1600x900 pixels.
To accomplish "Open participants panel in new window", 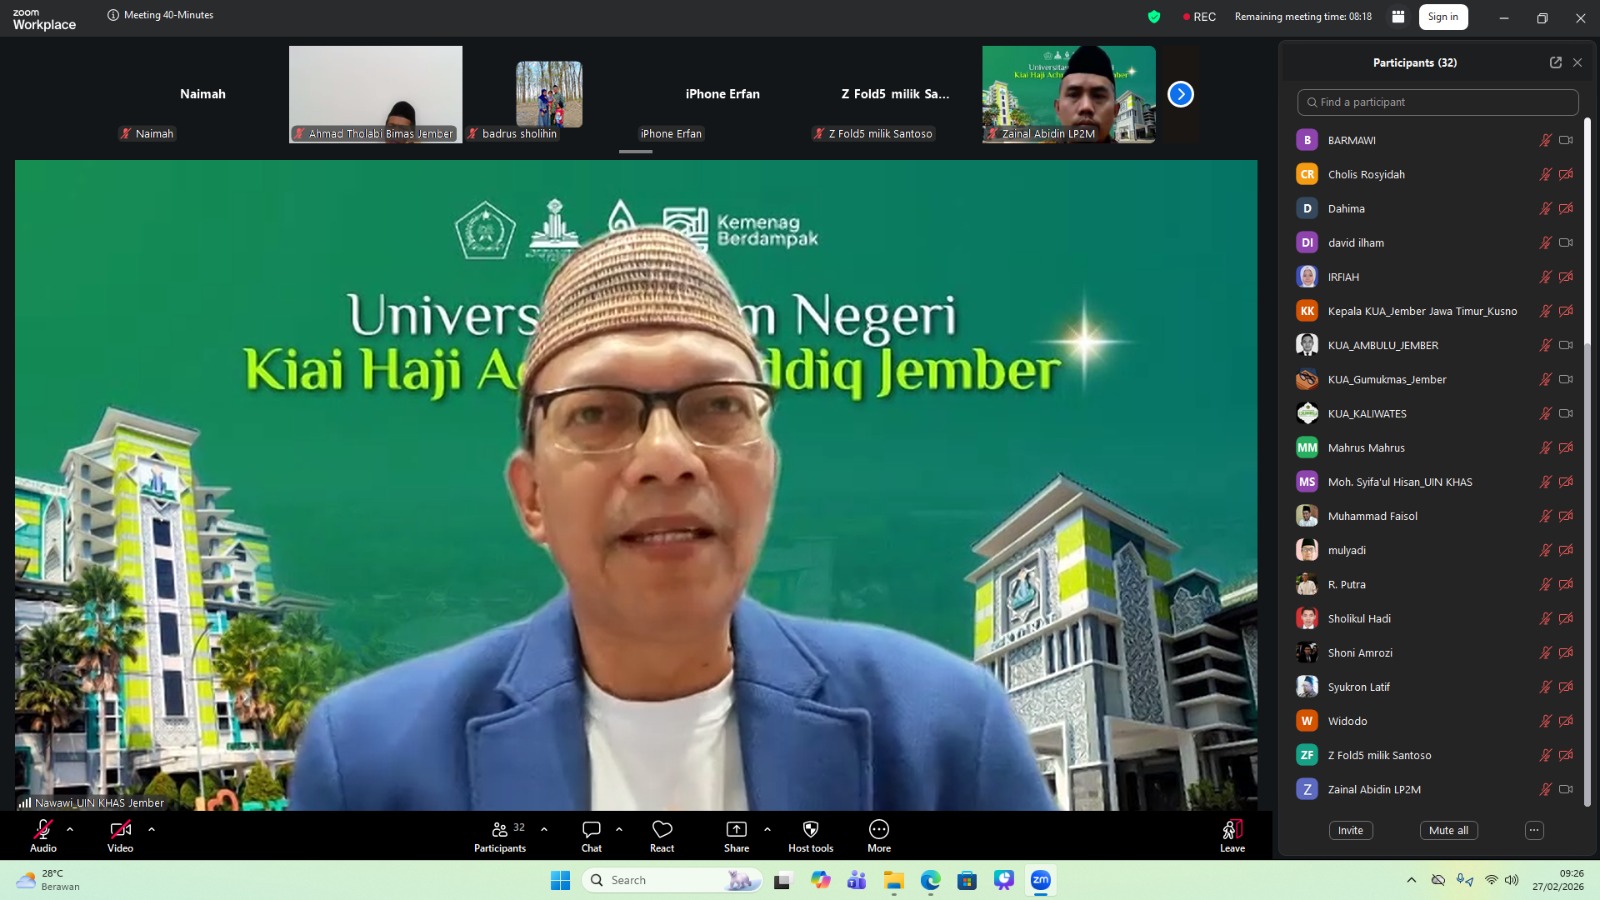I will click(x=1555, y=61).
